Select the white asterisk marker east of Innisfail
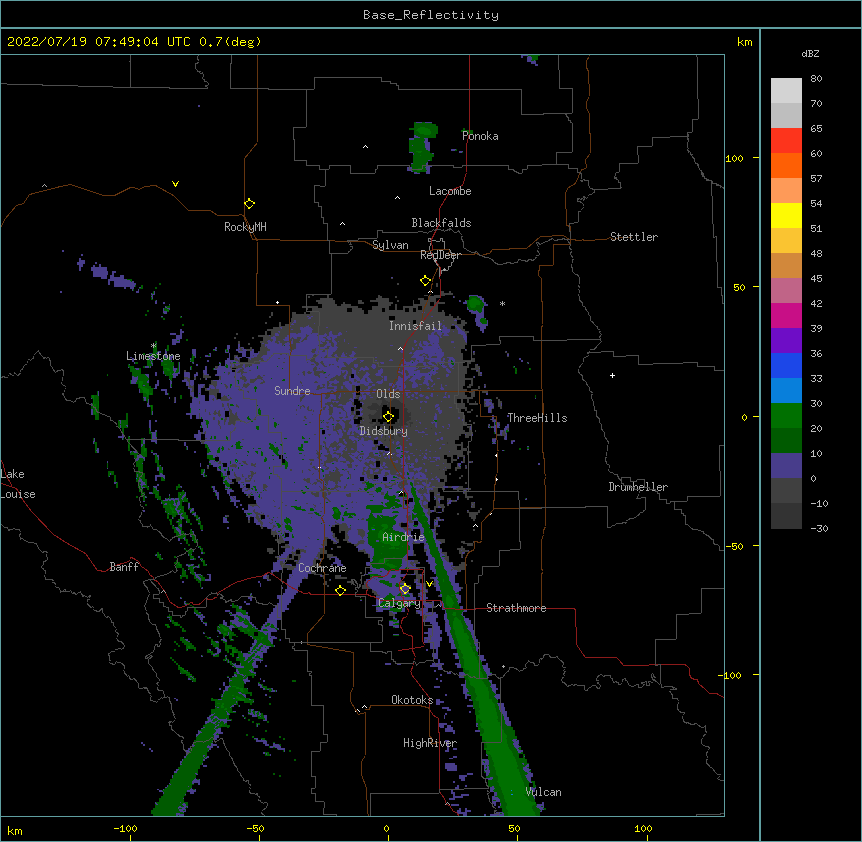Screen dimensions: 862x842 (x=502, y=303)
